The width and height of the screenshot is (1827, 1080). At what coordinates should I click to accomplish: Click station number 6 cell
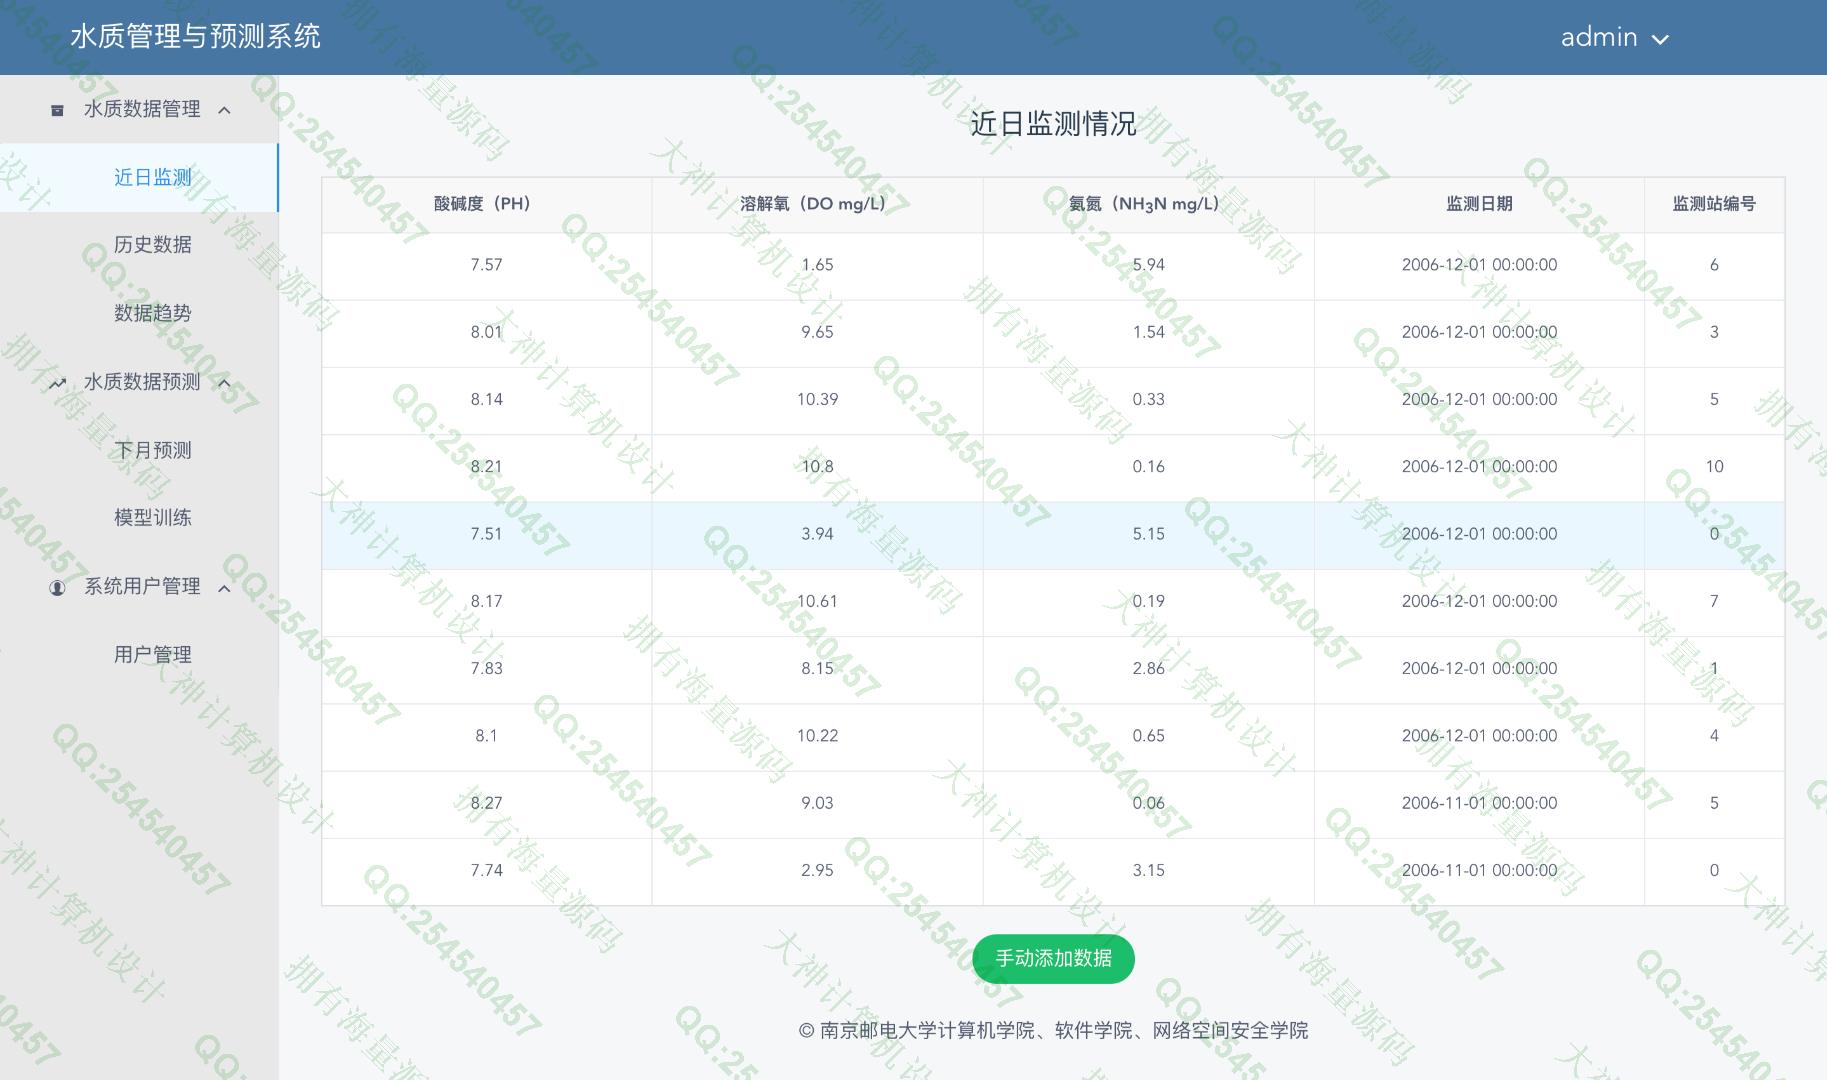(1714, 265)
